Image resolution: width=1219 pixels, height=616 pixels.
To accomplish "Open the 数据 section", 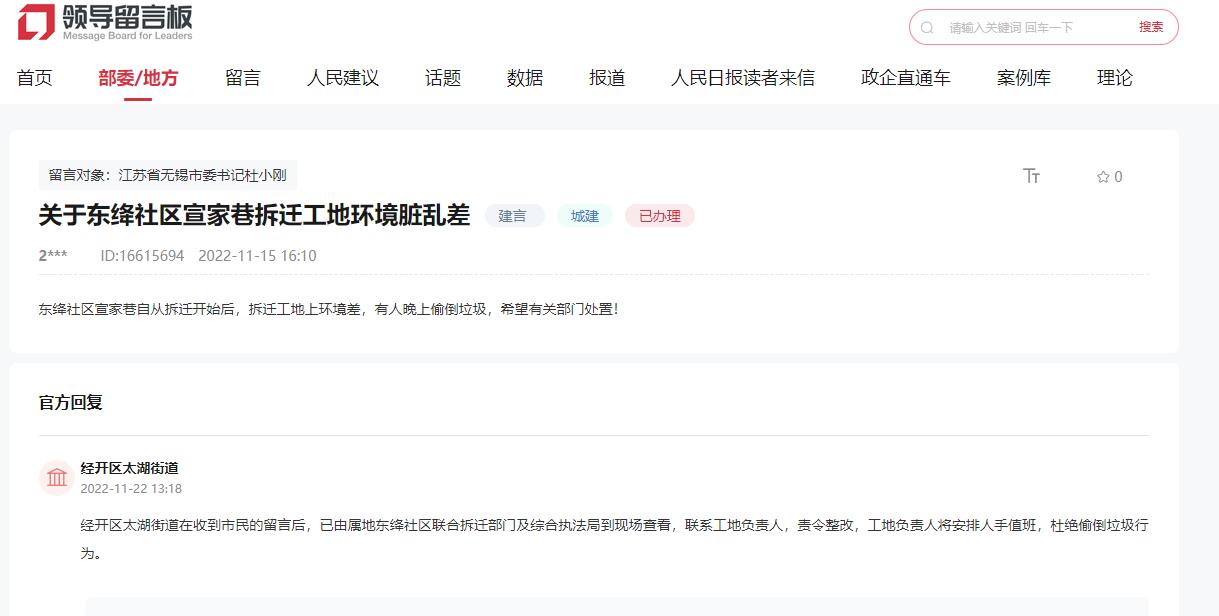I will (x=525, y=77).
